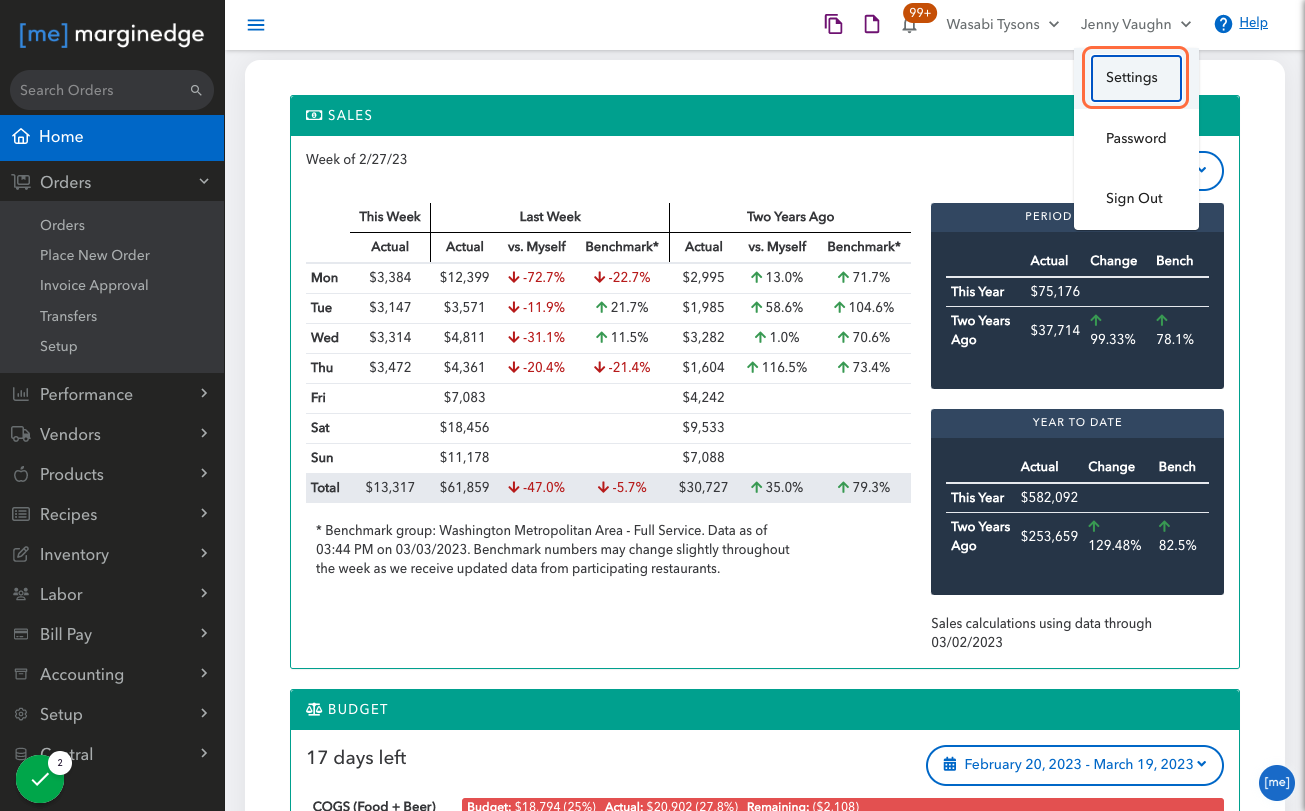Click the Bill Pay card icon
The image size is (1305, 811).
click(21, 634)
